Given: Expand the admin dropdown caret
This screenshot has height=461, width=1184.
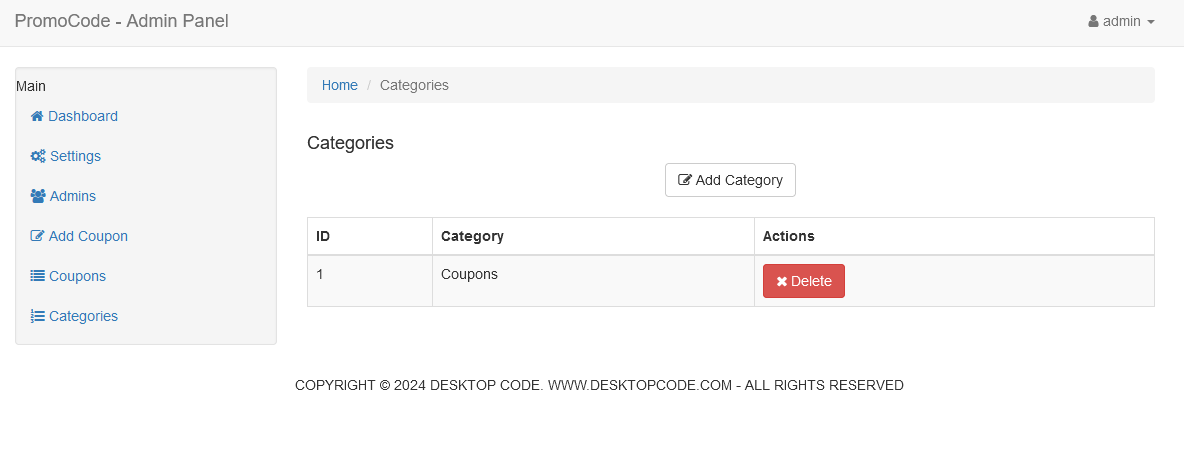Looking at the screenshot, I should click(x=1151, y=22).
